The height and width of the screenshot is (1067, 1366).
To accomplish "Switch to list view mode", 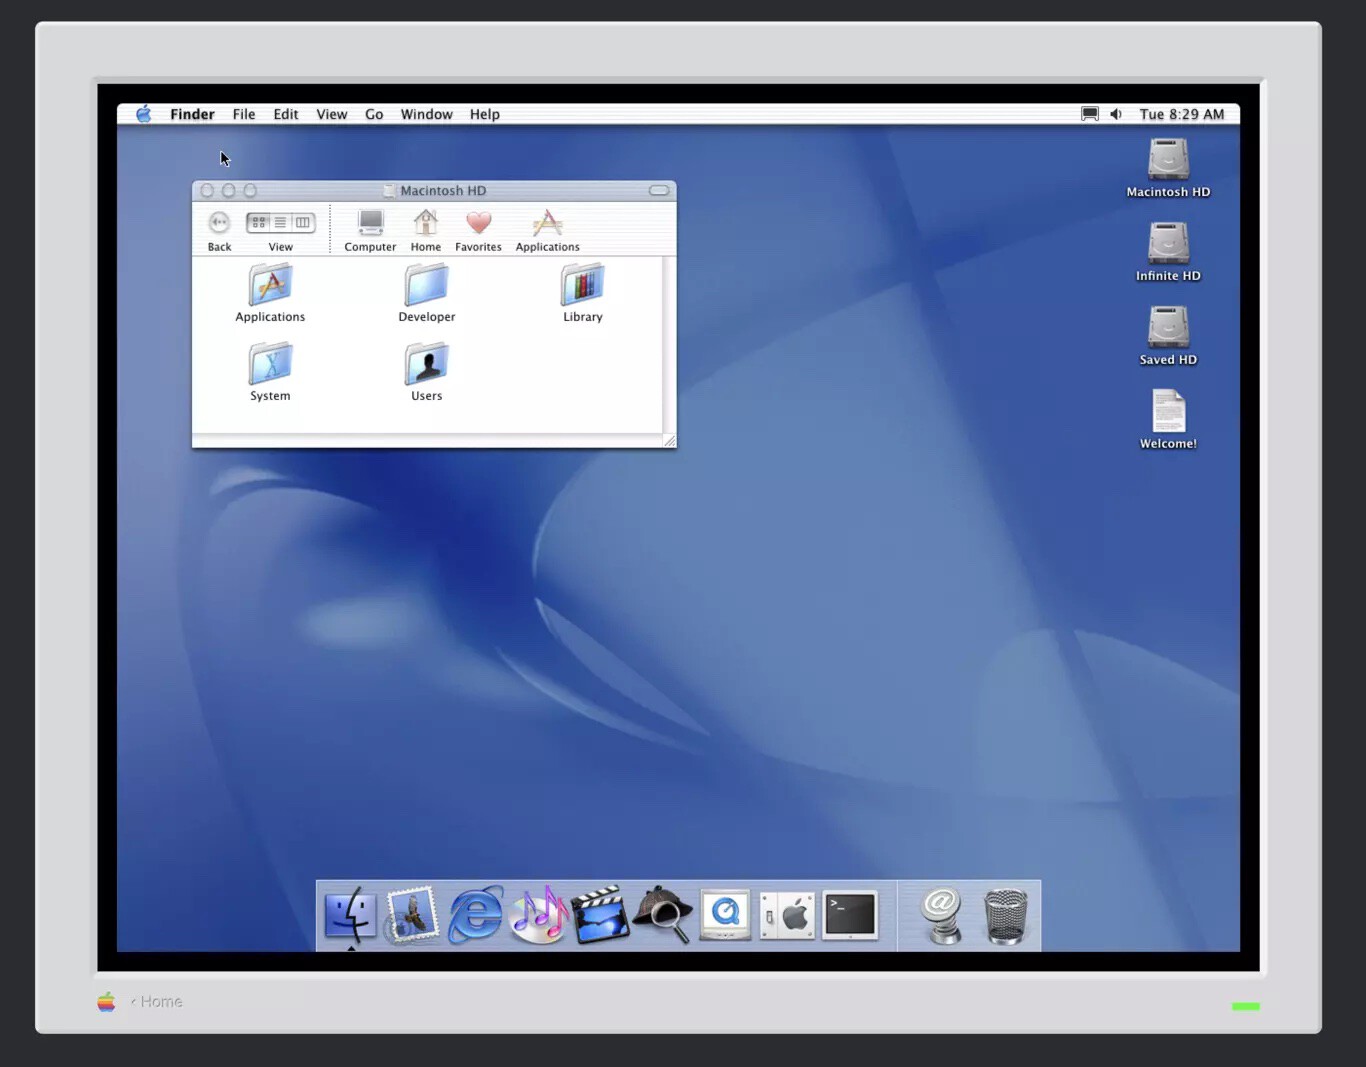I will pyautogui.click(x=281, y=223).
